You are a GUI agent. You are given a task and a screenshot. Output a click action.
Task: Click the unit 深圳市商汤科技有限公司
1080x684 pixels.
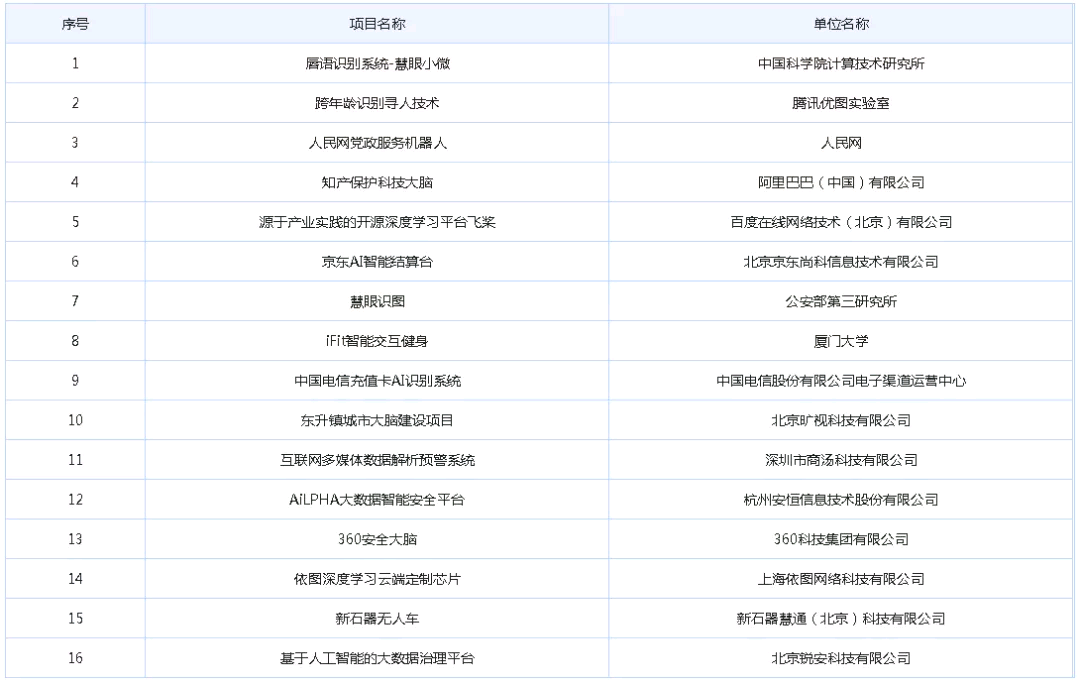click(841, 459)
